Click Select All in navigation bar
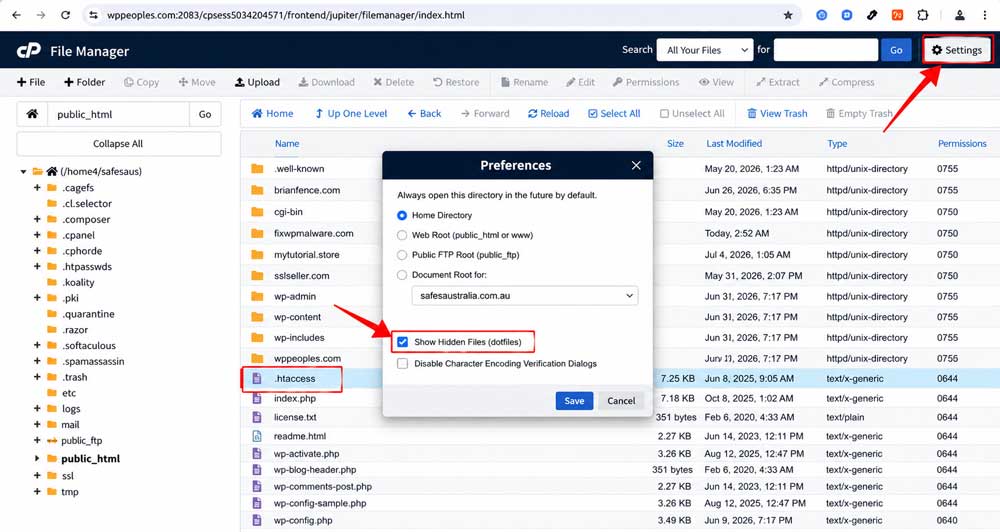Image resolution: width=1000 pixels, height=532 pixels. coord(614,114)
